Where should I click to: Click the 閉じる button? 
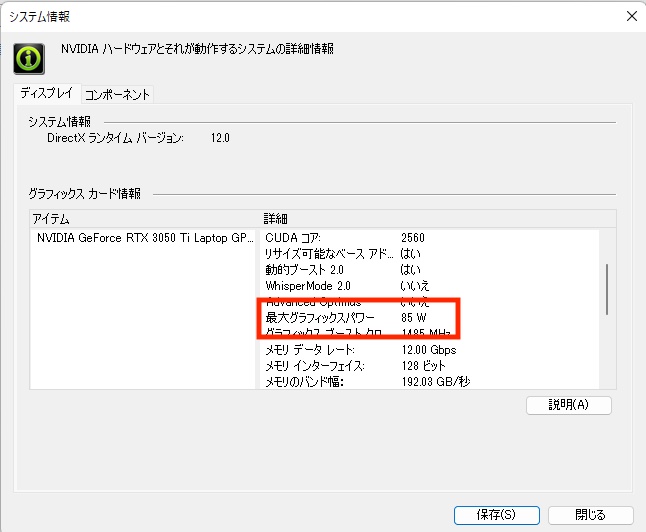pos(590,515)
